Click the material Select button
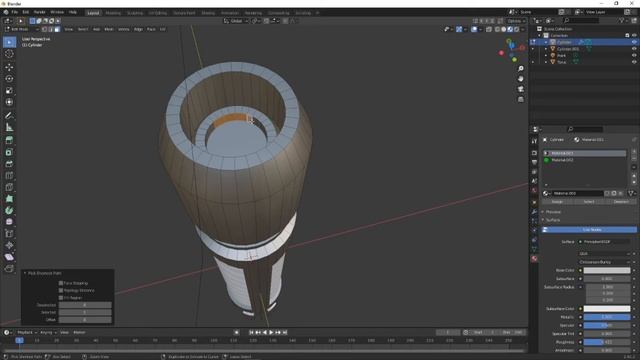 tap(589, 202)
